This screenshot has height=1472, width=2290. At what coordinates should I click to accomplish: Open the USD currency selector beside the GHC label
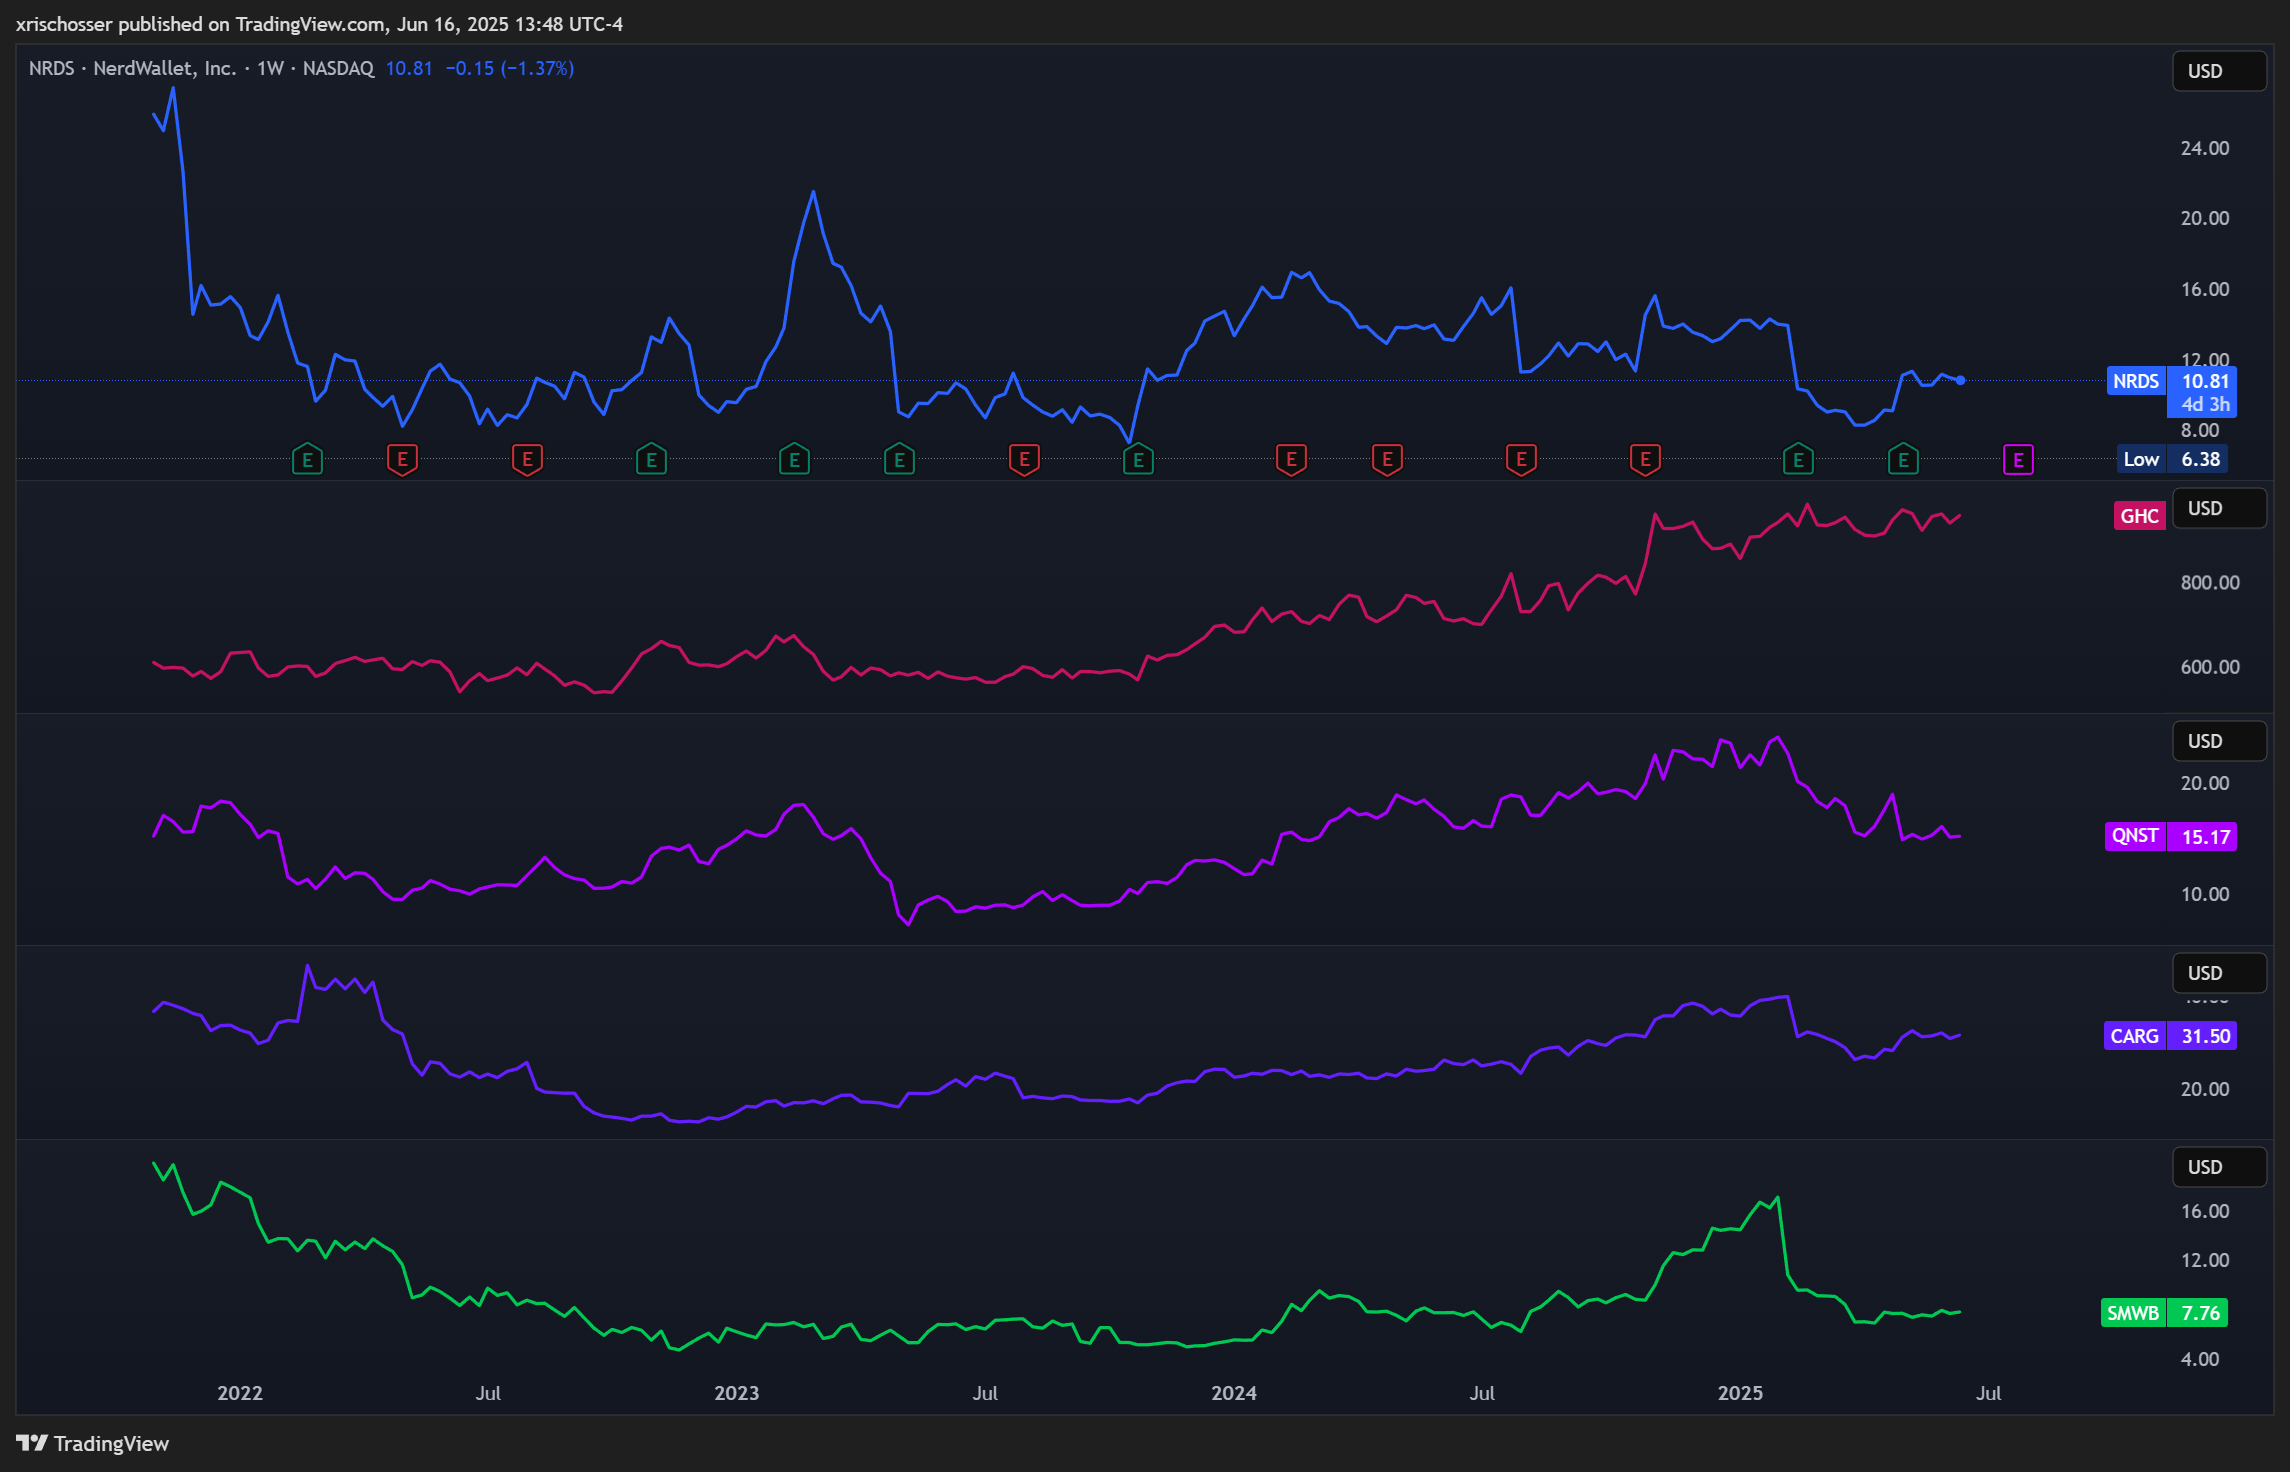[x=2219, y=508]
